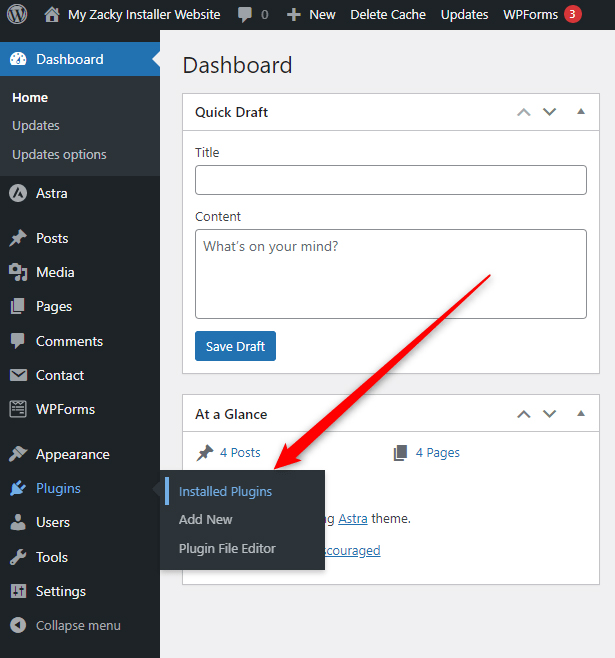This screenshot has width=615, height=658.
Task: Open Updates options submenu item
Action: tap(59, 154)
